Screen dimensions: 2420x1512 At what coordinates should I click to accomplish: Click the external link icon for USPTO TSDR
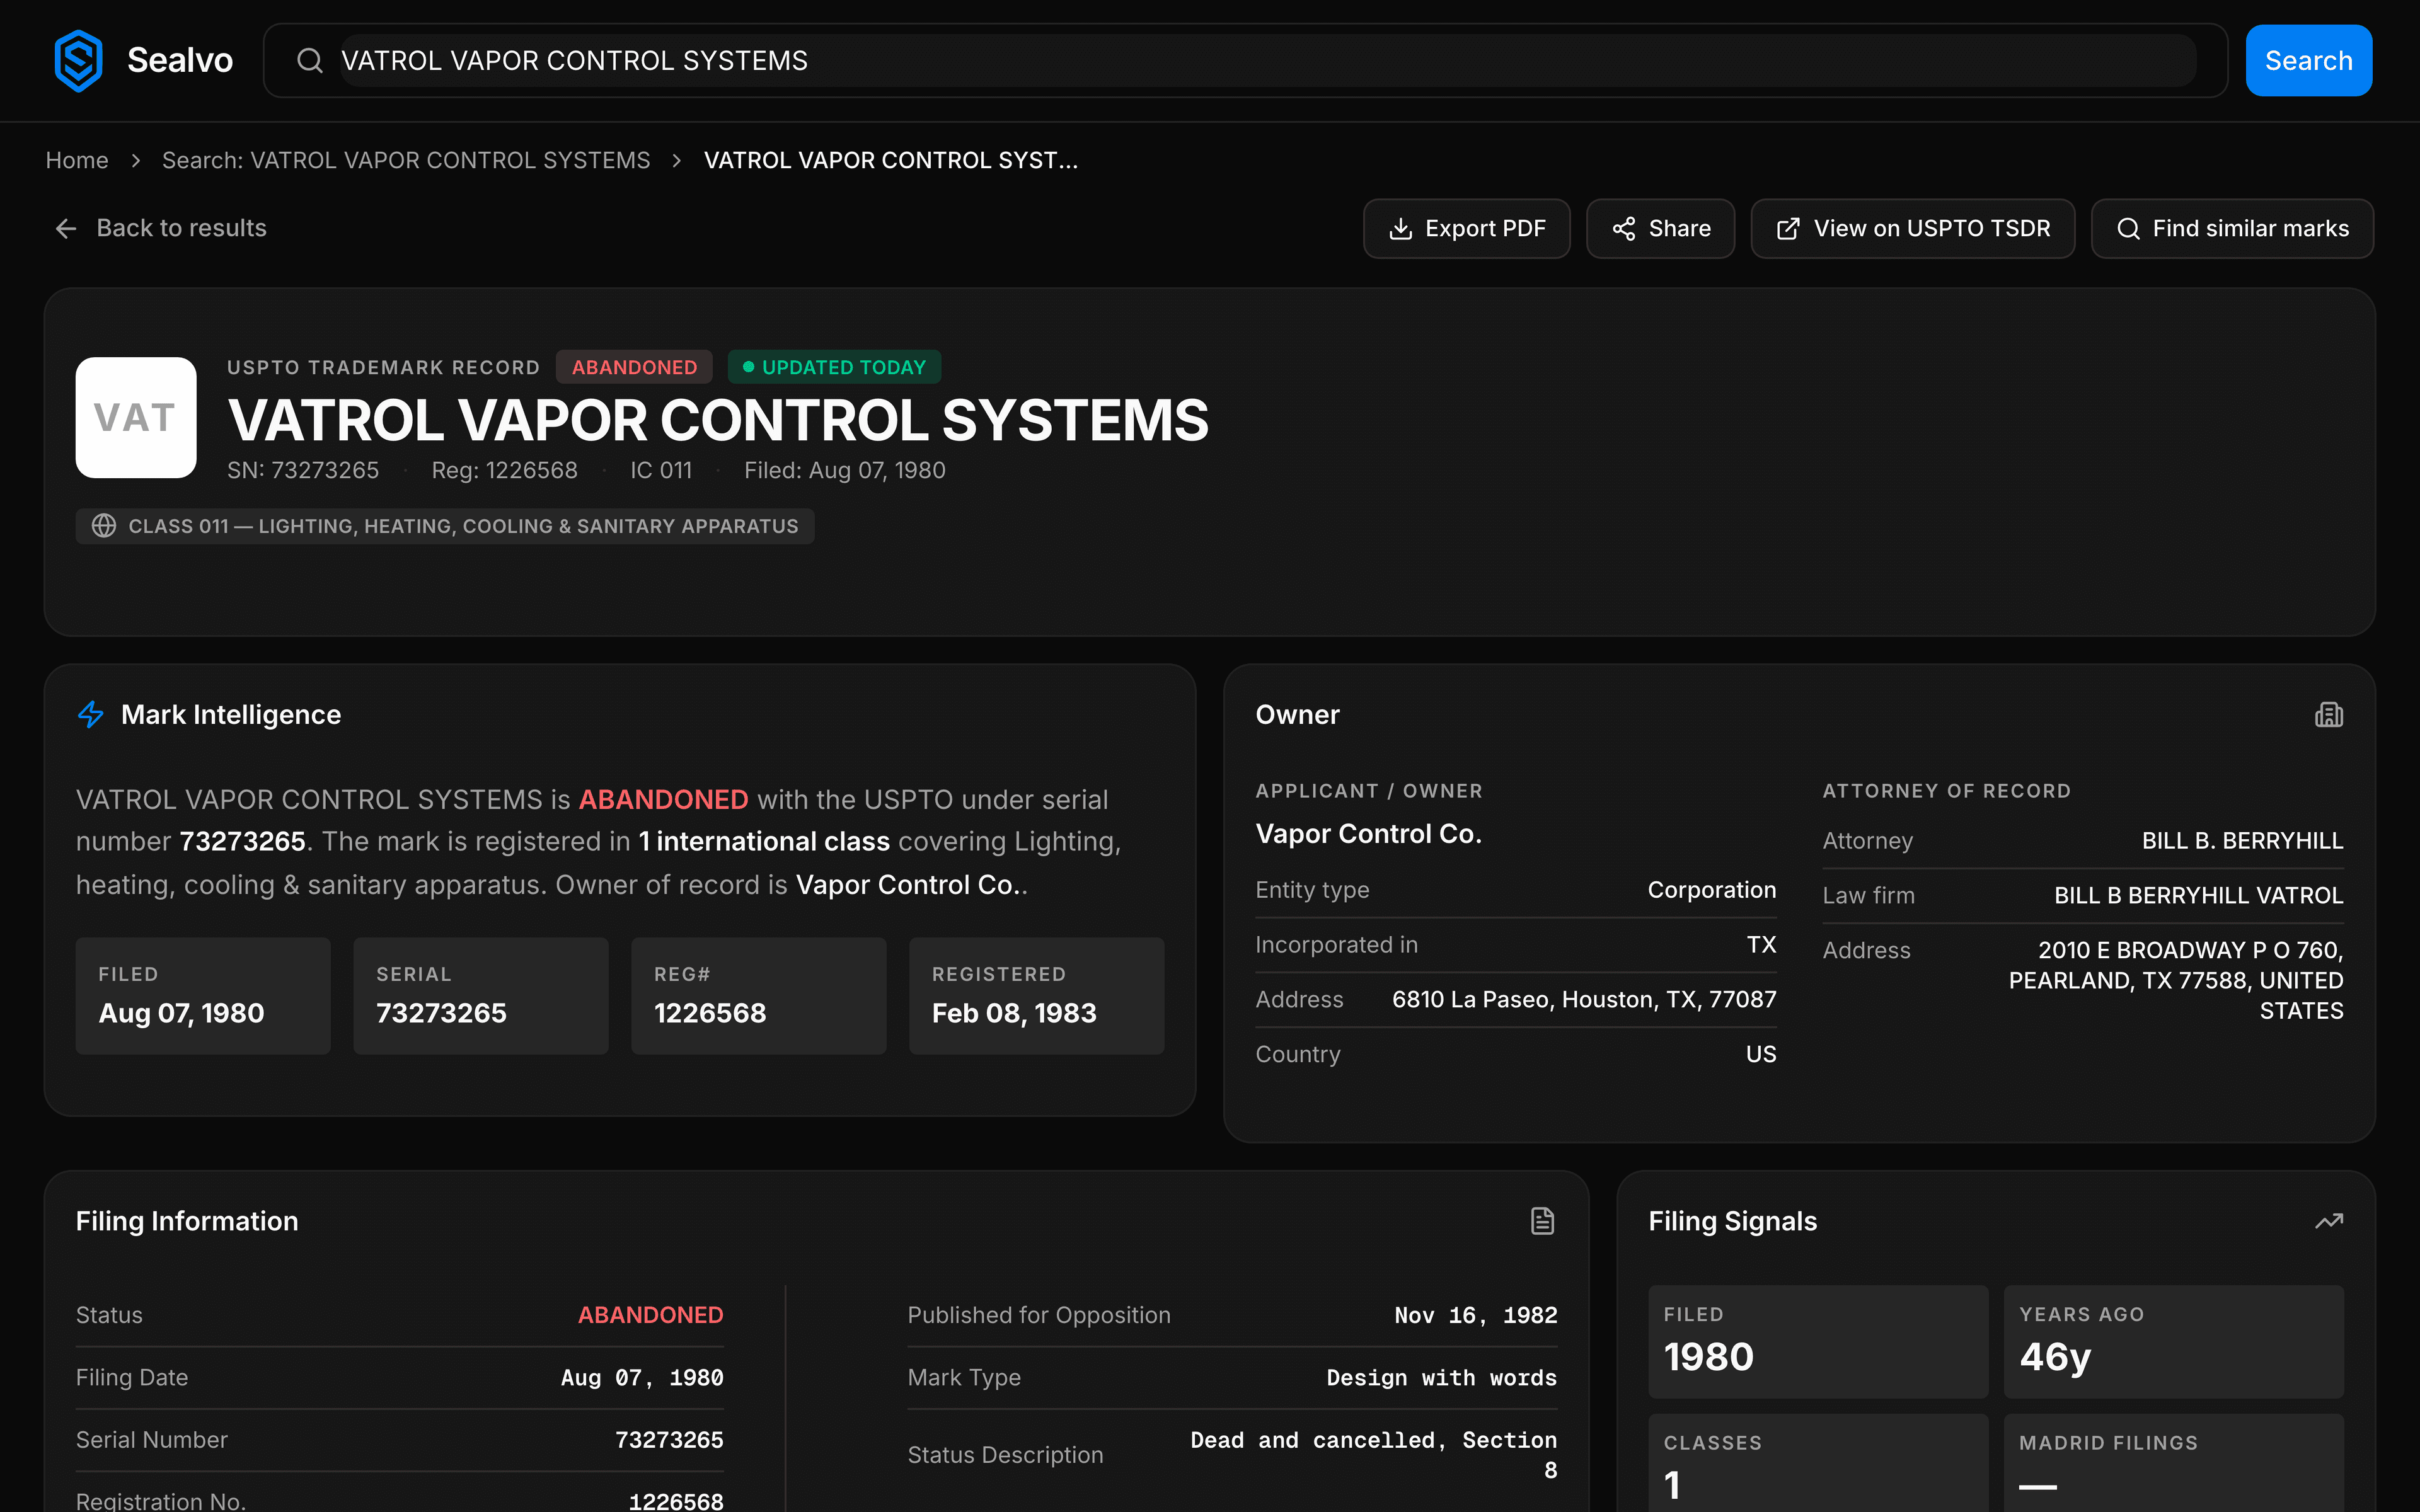pos(1788,229)
